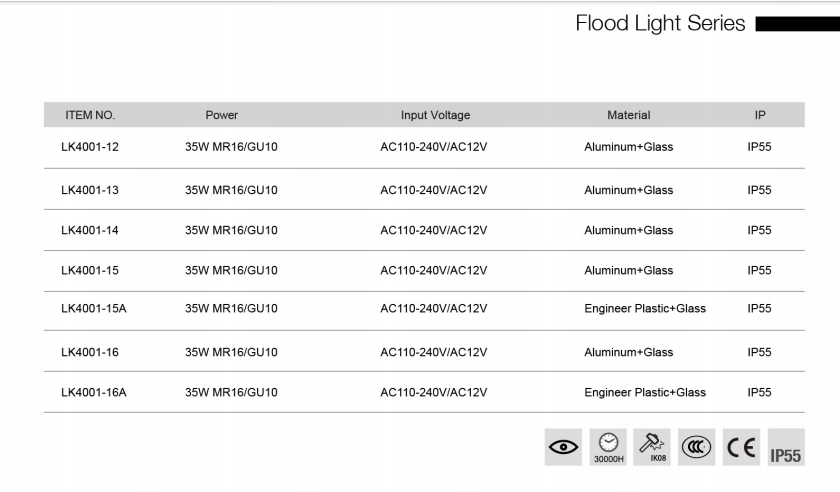
Task: Click the 35W MR16/GU10 power for LK4001-16
Action: (231, 352)
